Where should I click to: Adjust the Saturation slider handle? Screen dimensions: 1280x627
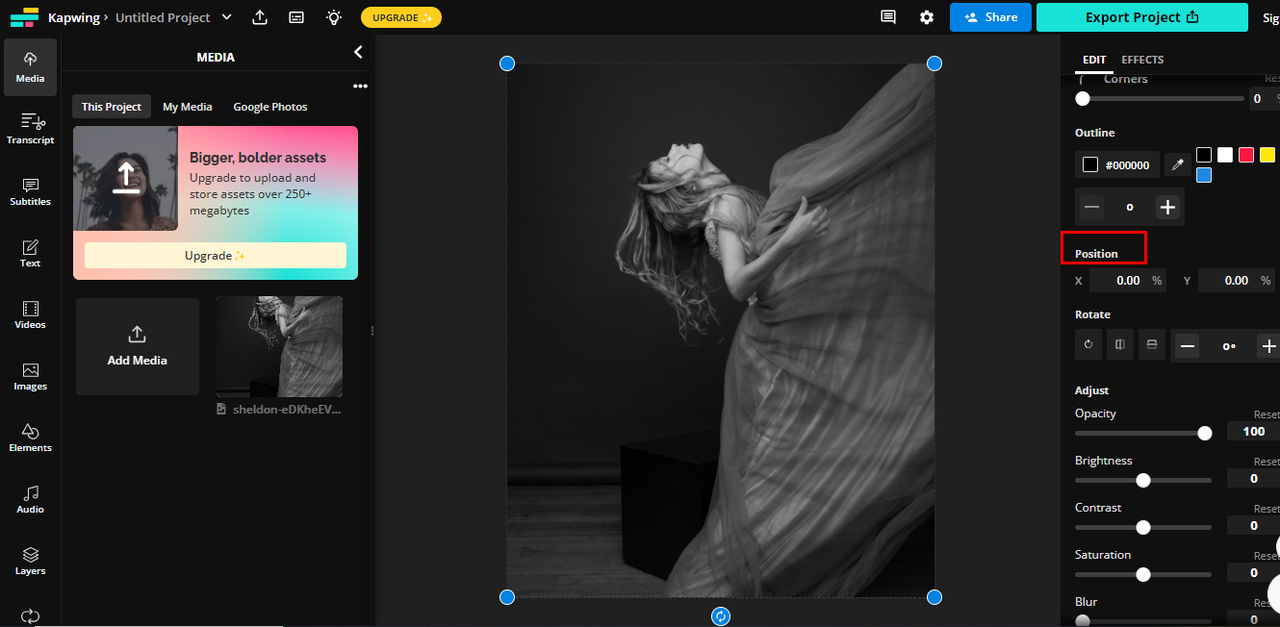1143,574
